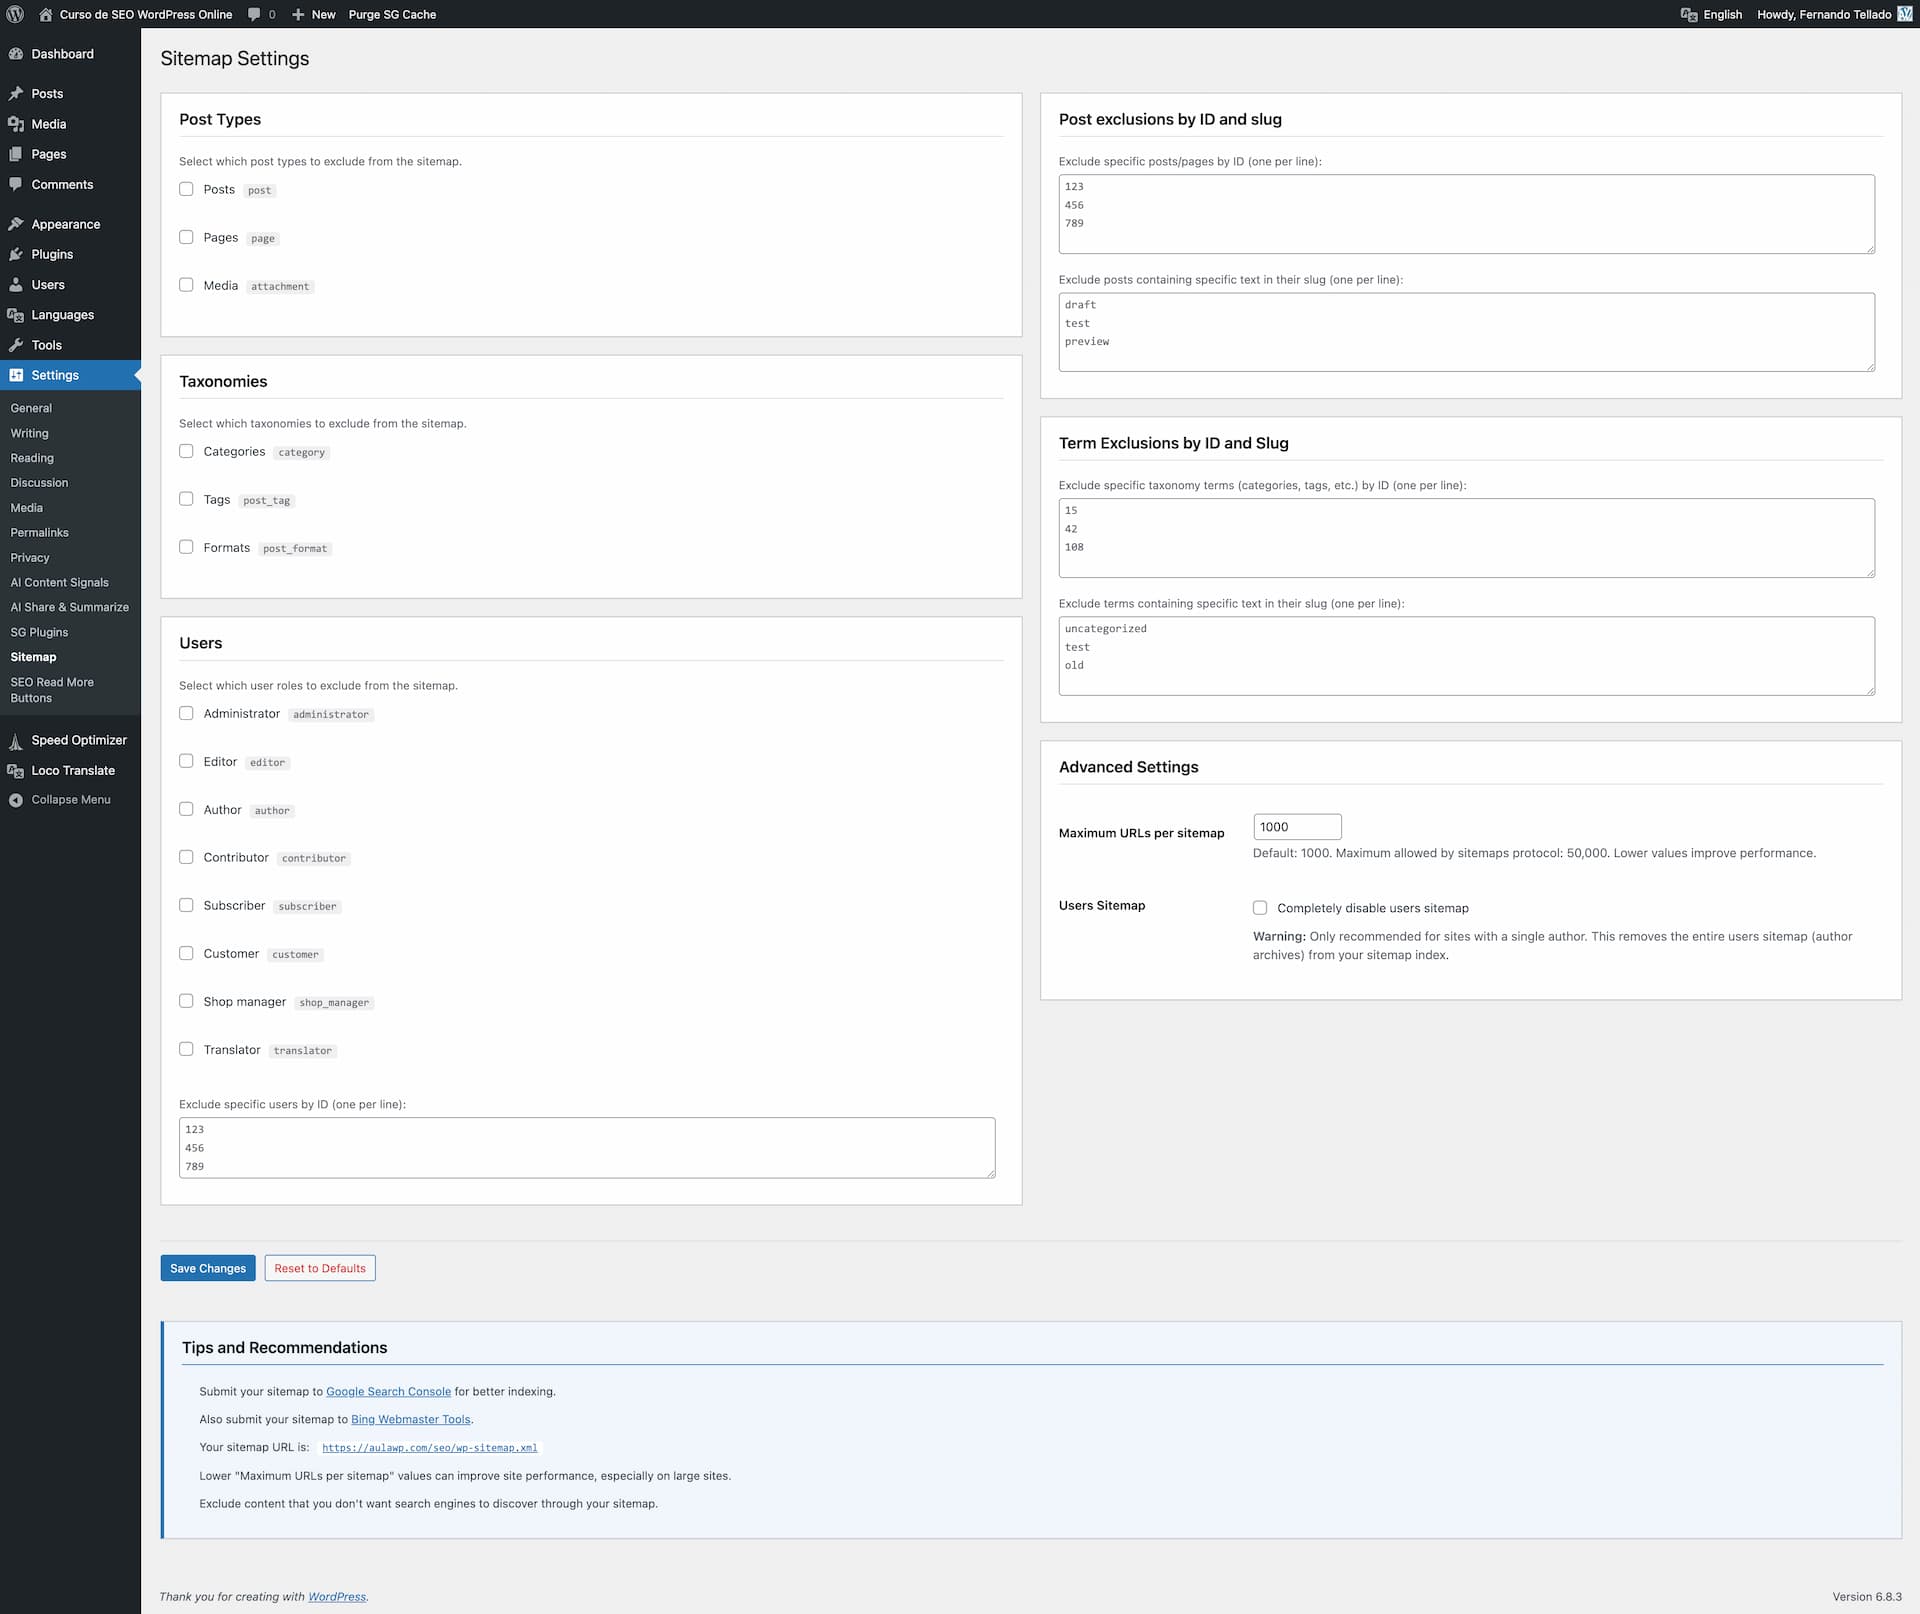
Task: Open the Howdy Fernando Tellado menu
Action: click(1824, 14)
